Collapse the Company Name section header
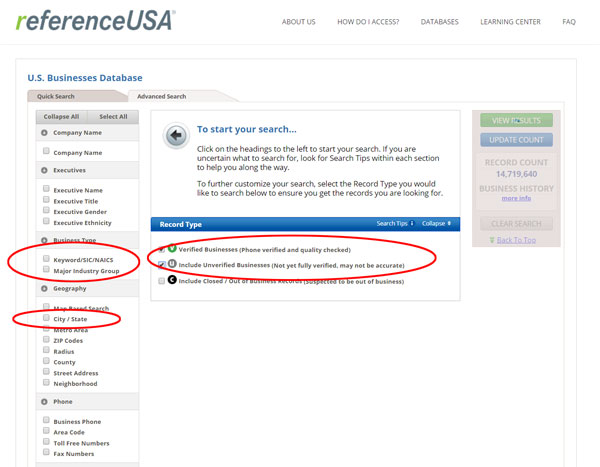The height and width of the screenshot is (467, 600). (87, 133)
